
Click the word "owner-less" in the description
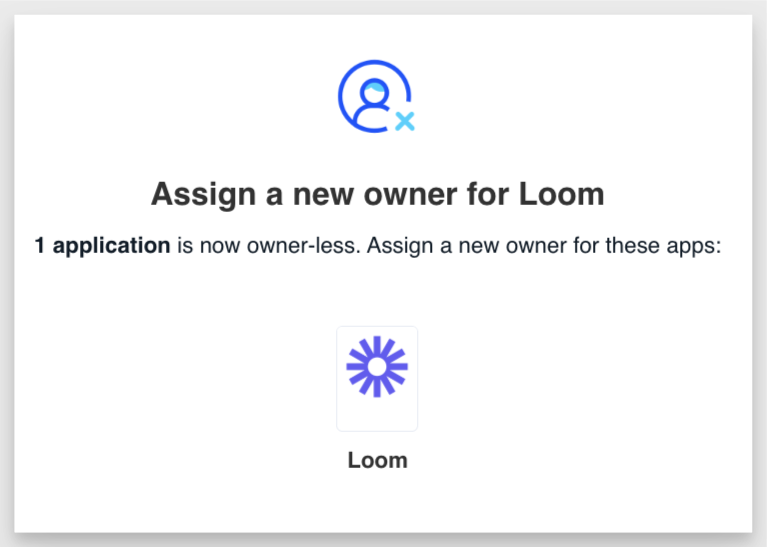(x=303, y=245)
